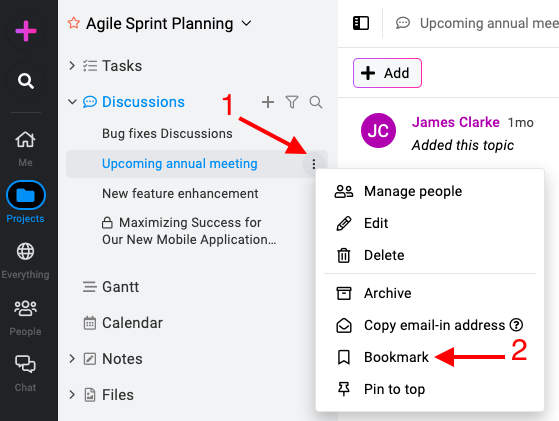Viewport: 559px width, 421px height.
Task: Choose Copy email-in address menu item
Action: click(430, 325)
